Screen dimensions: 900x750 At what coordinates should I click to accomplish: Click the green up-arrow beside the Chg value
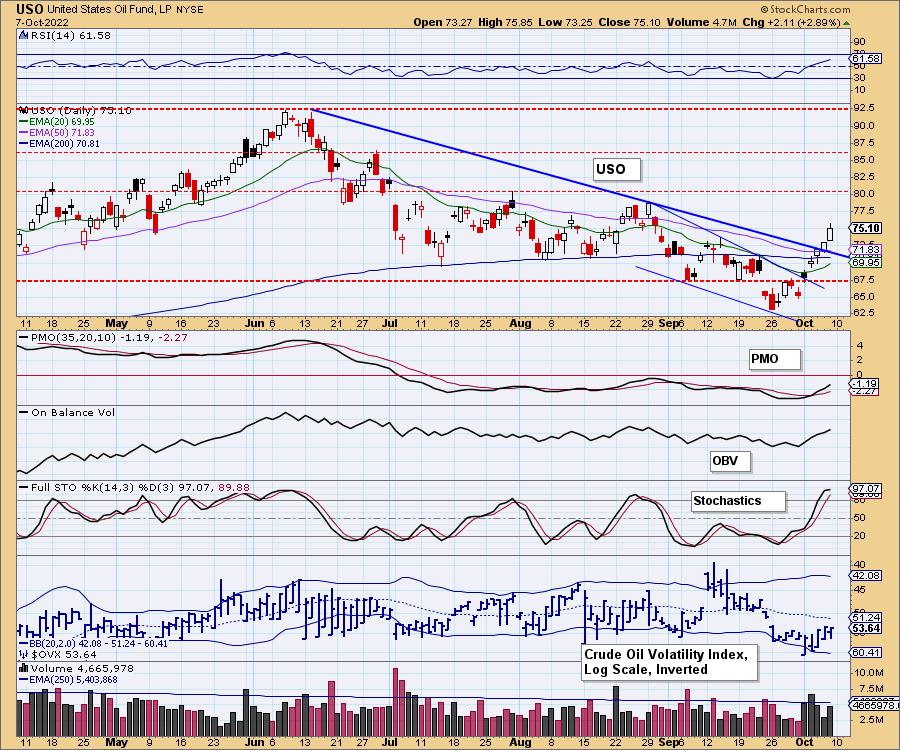[846, 23]
